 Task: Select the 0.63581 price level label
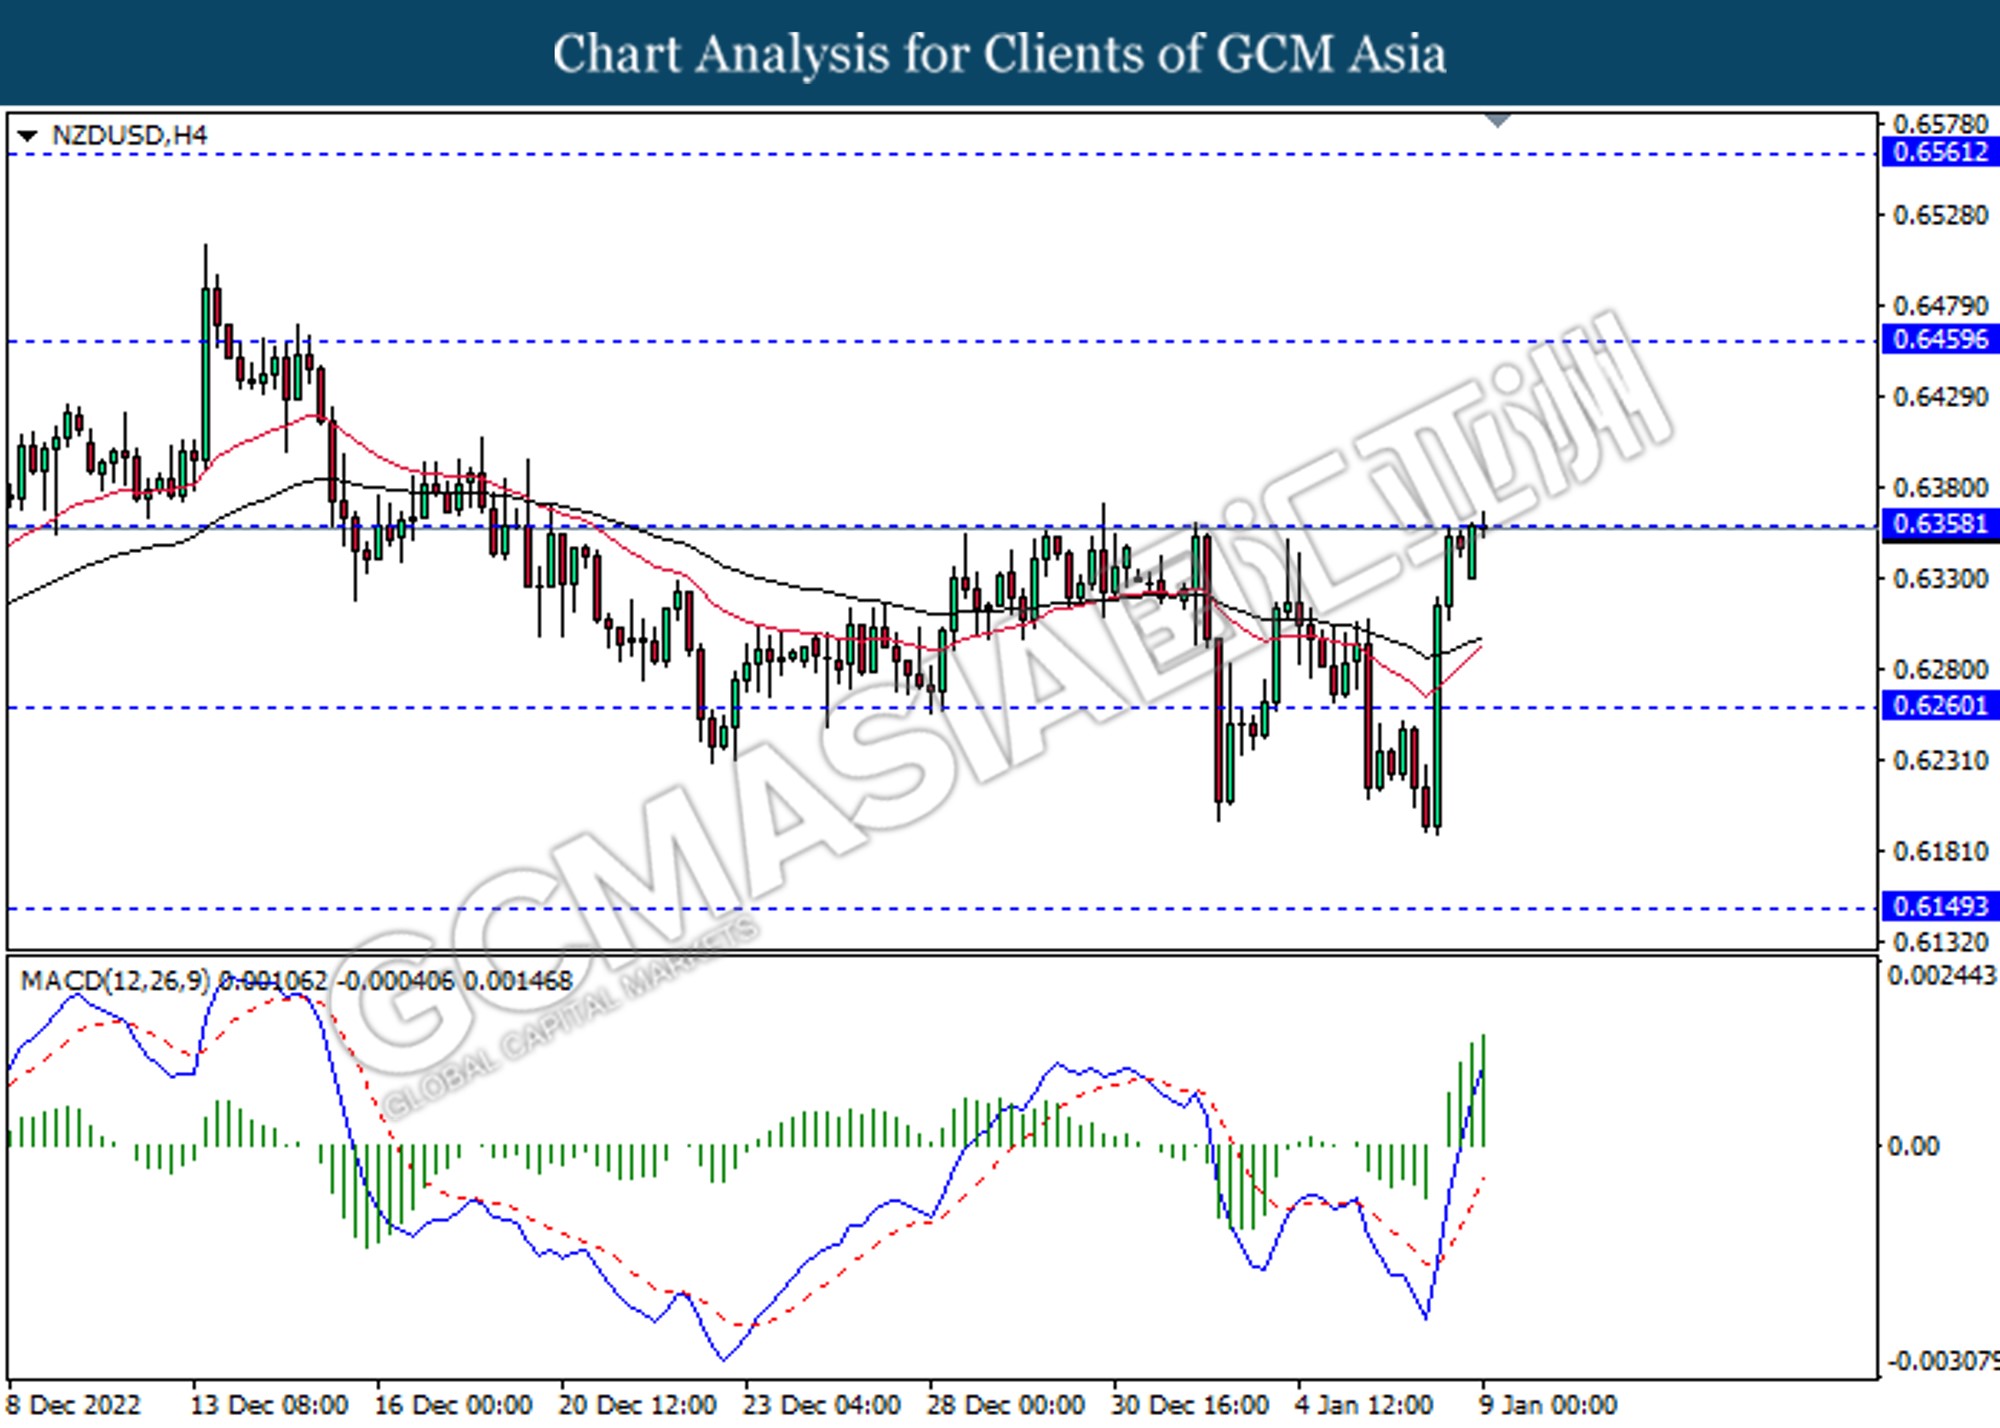coord(1940,524)
